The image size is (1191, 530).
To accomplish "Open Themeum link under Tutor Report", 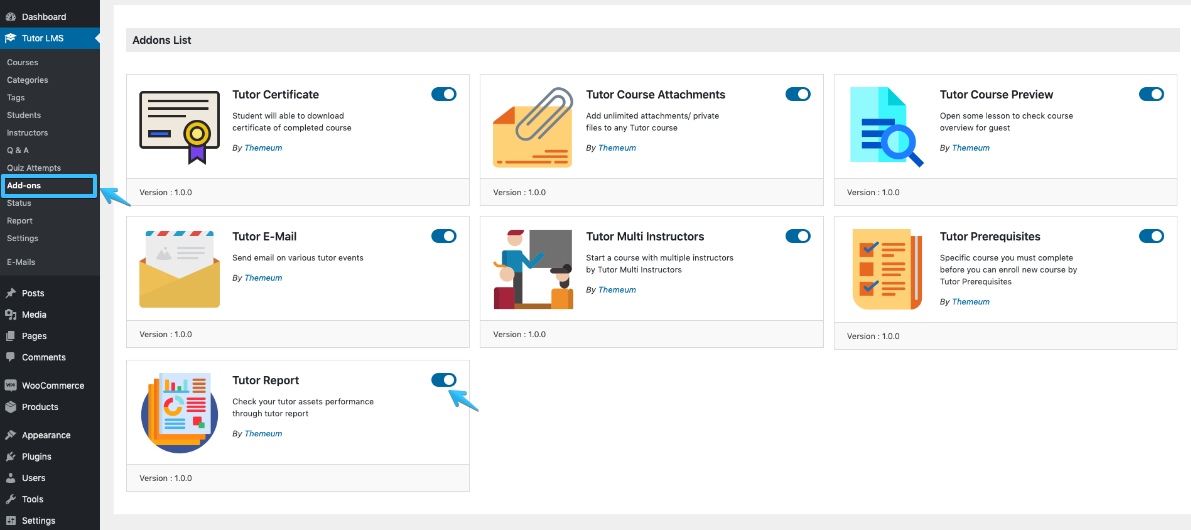I will click(263, 434).
